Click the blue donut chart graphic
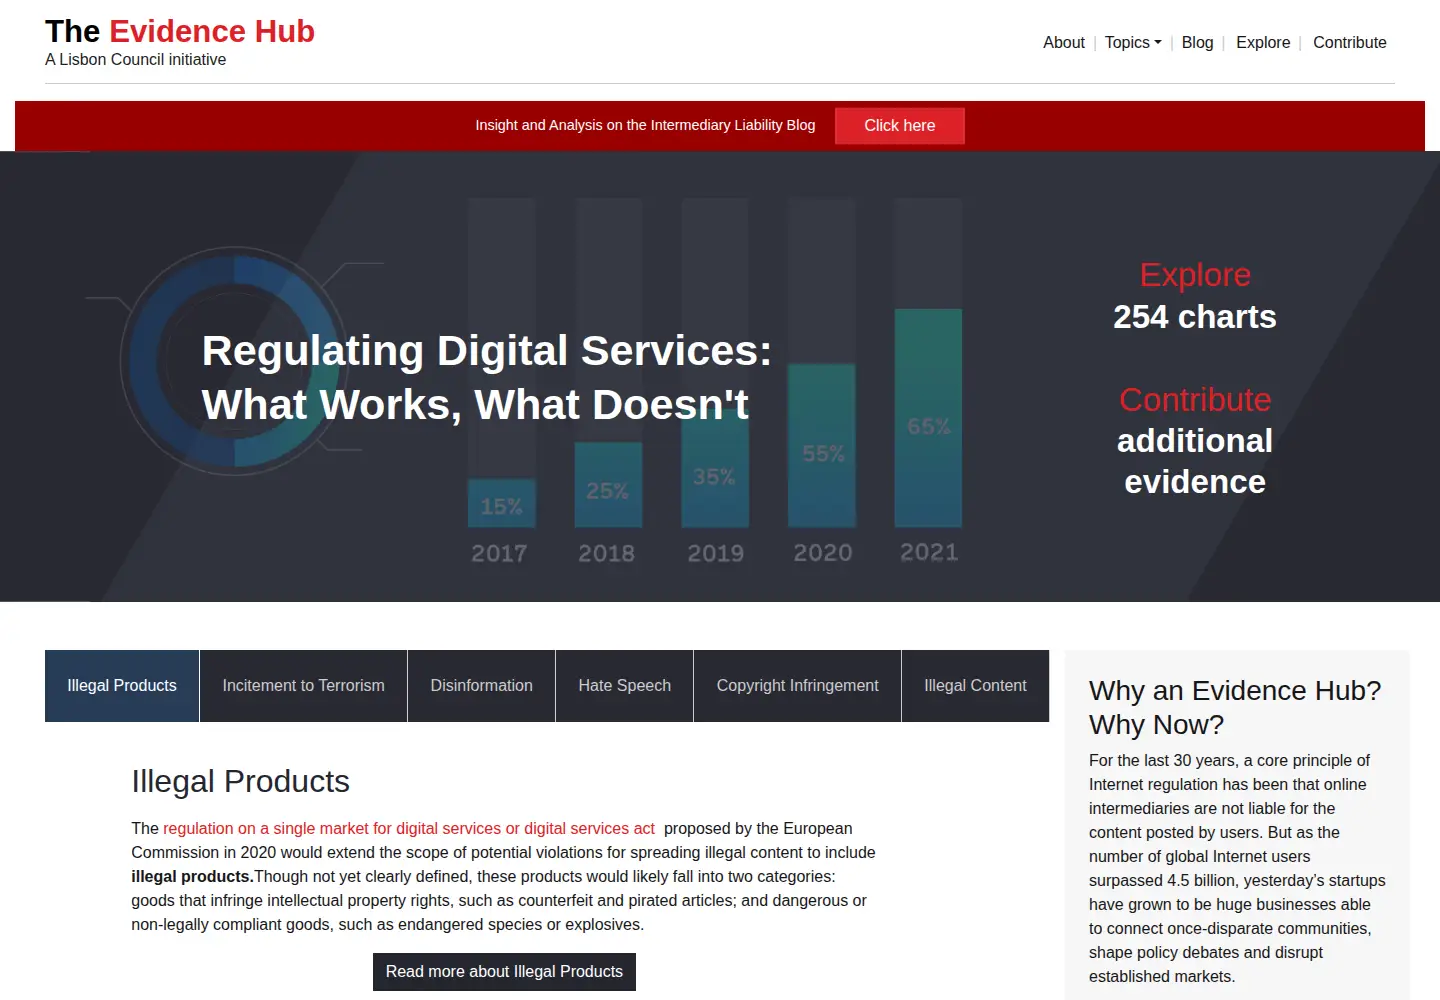Viewport: 1440px width, 1000px height. [235, 361]
